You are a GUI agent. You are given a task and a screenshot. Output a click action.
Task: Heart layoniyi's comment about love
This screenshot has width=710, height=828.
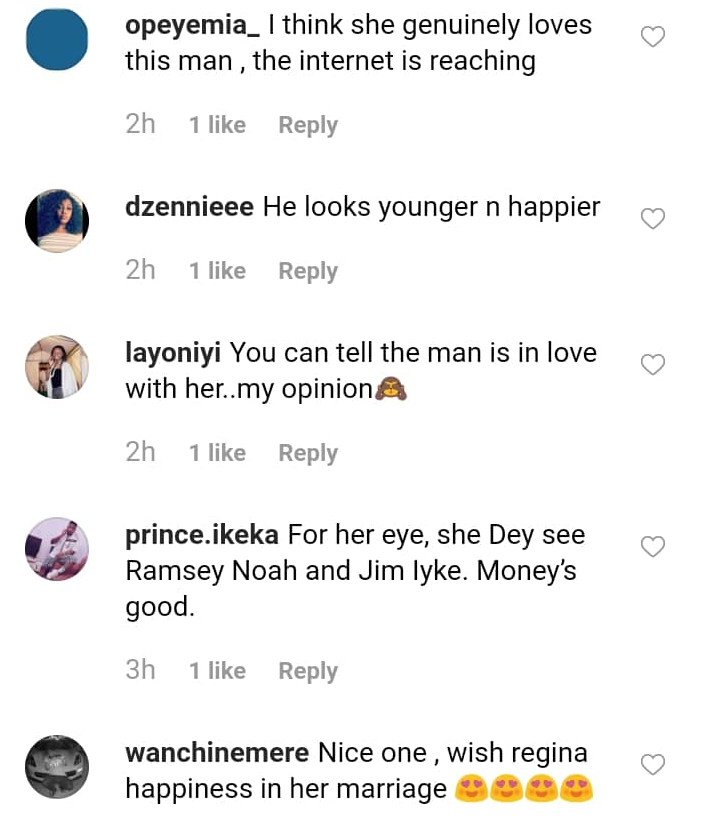(x=652, y=365)
